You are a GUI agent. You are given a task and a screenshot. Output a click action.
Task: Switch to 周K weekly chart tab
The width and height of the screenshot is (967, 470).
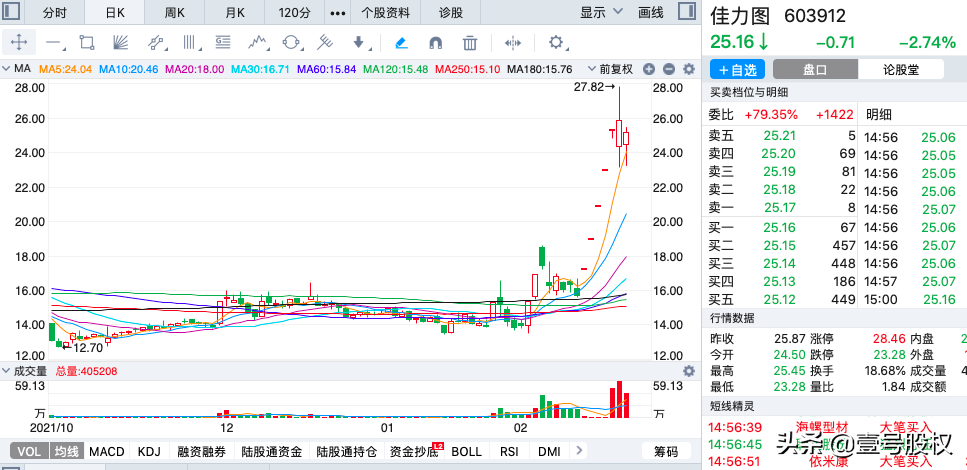click(175, 12)
